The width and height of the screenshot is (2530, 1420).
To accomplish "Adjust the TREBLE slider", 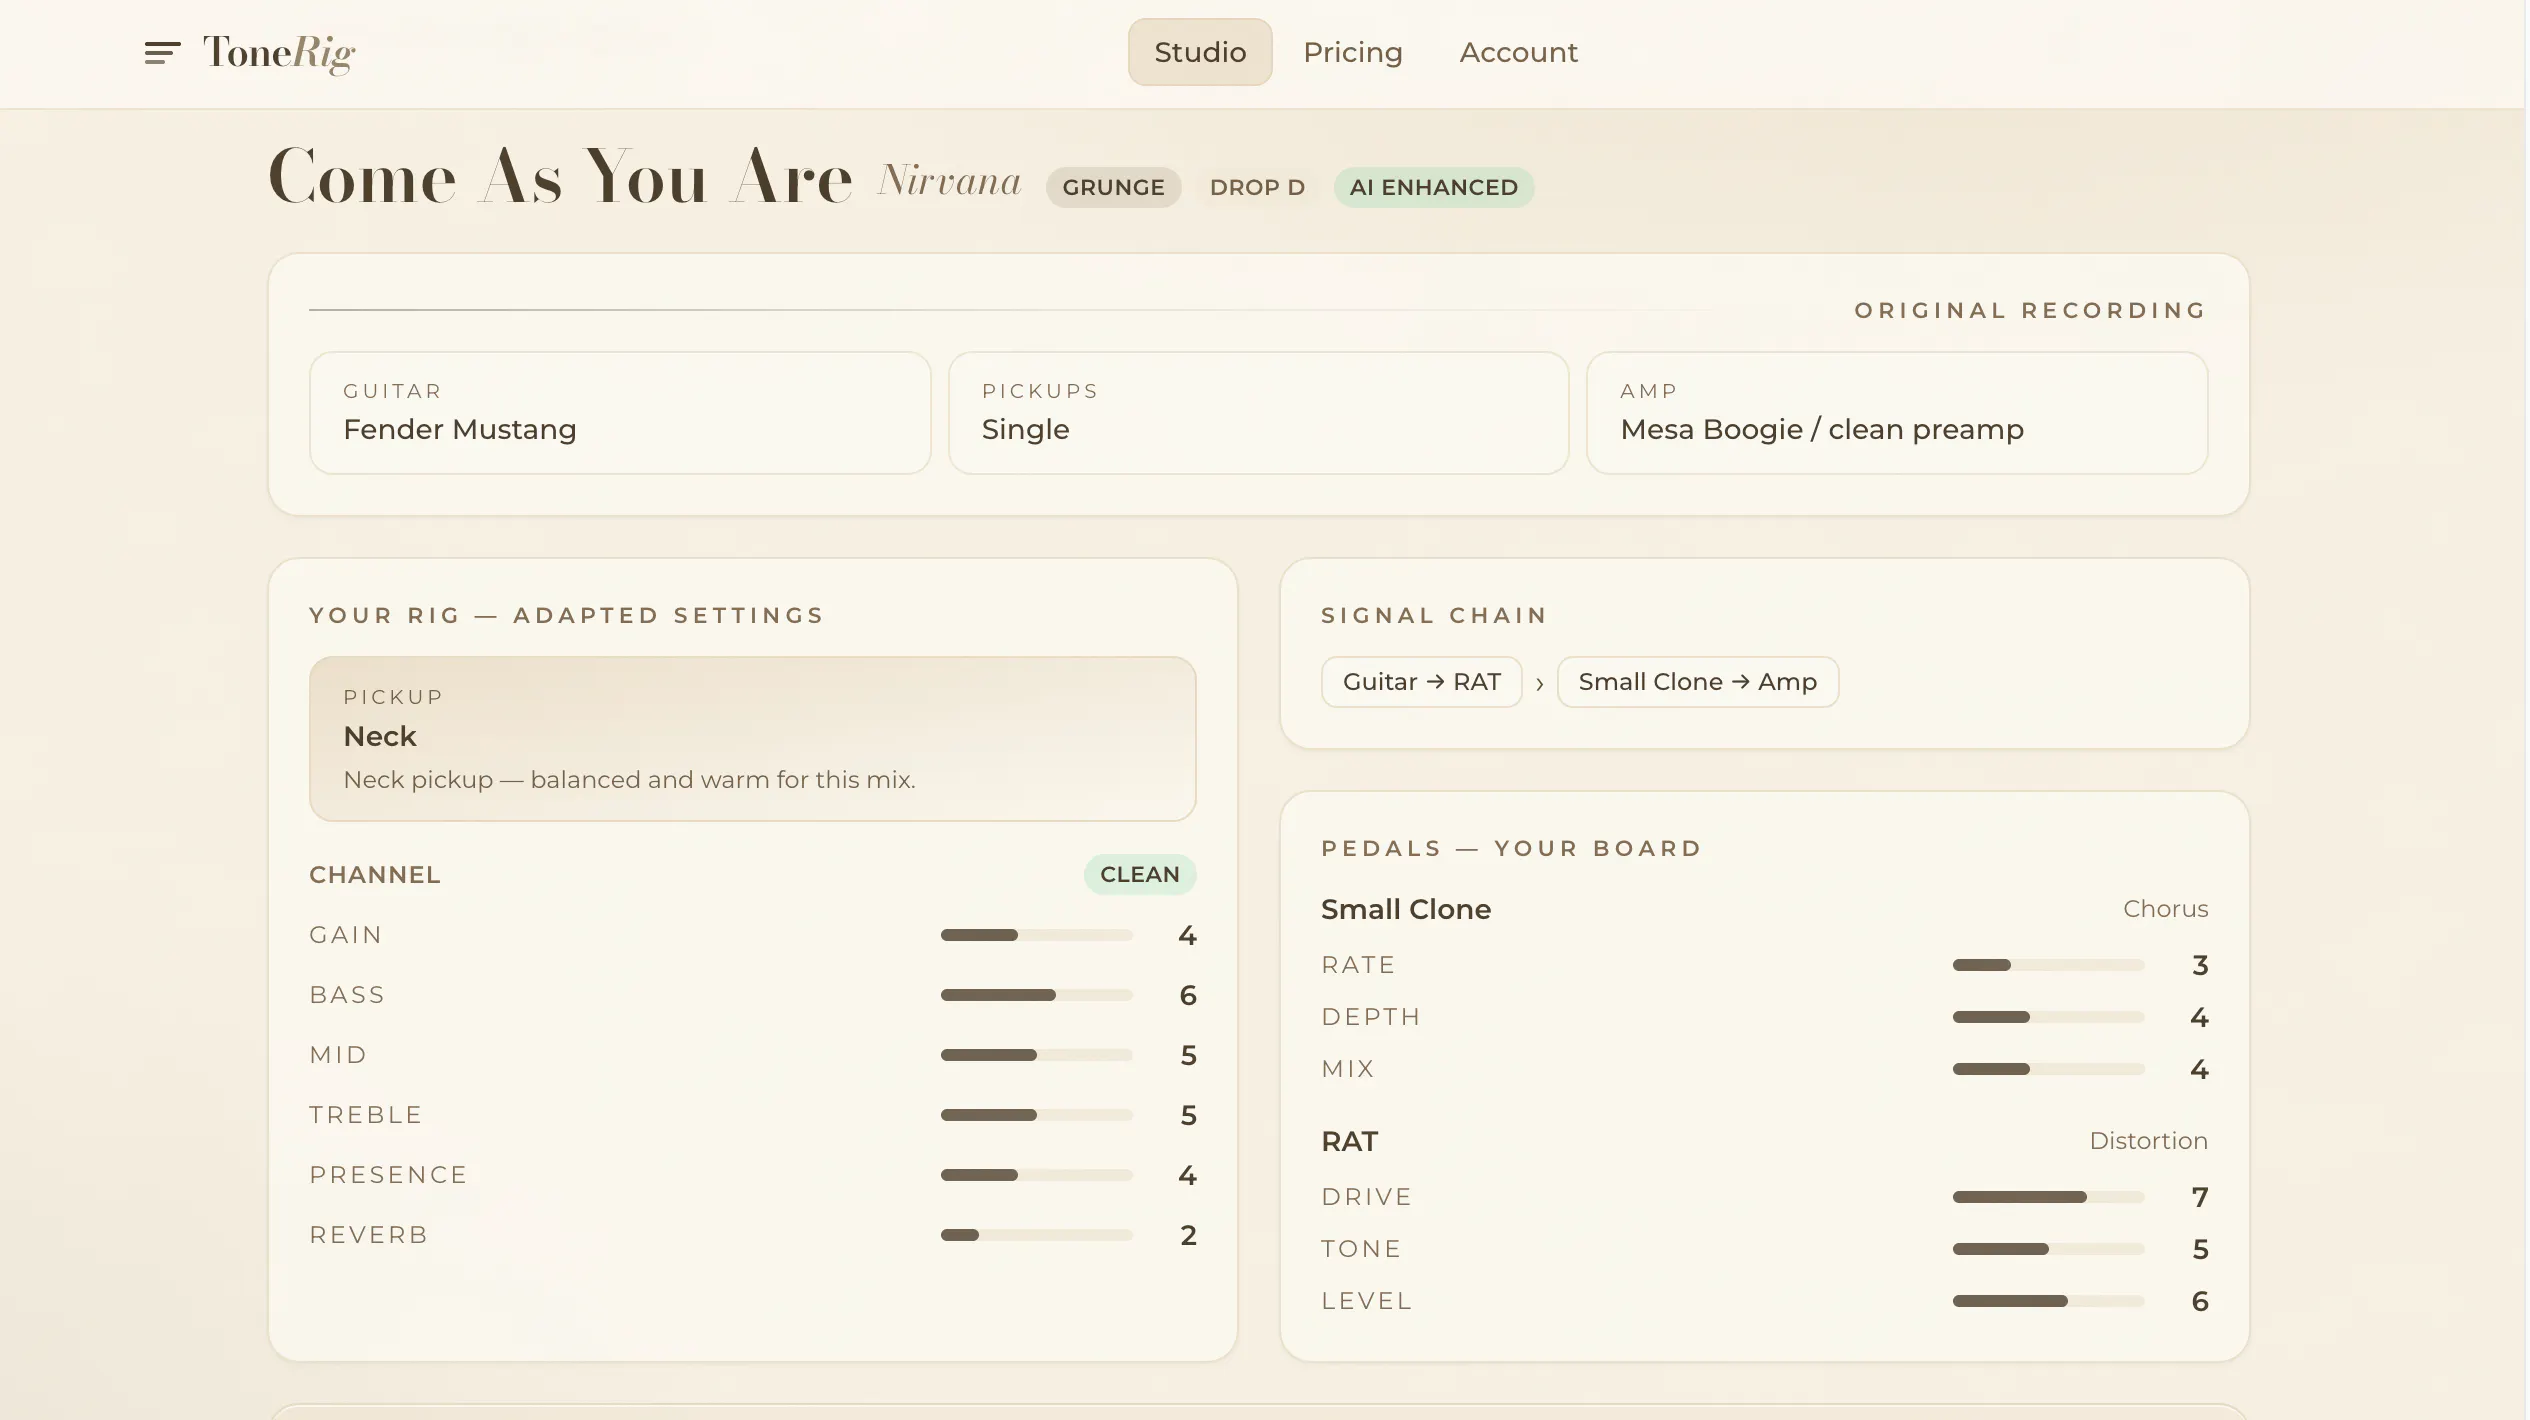I will [x=1037, y=1115].
